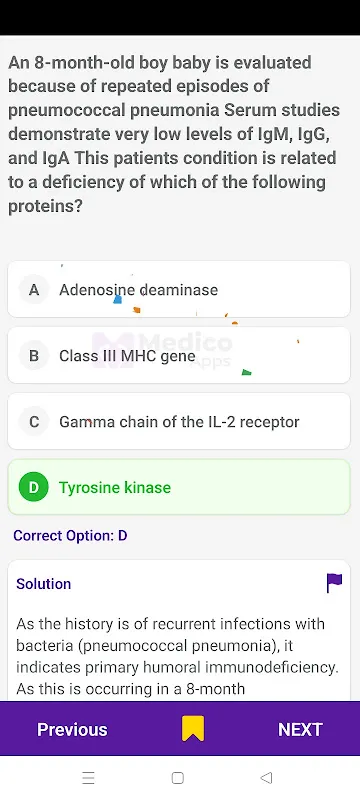Choose Tyrosine kinase answer
This screenshot has height=800, width=360.
point(179,487)
